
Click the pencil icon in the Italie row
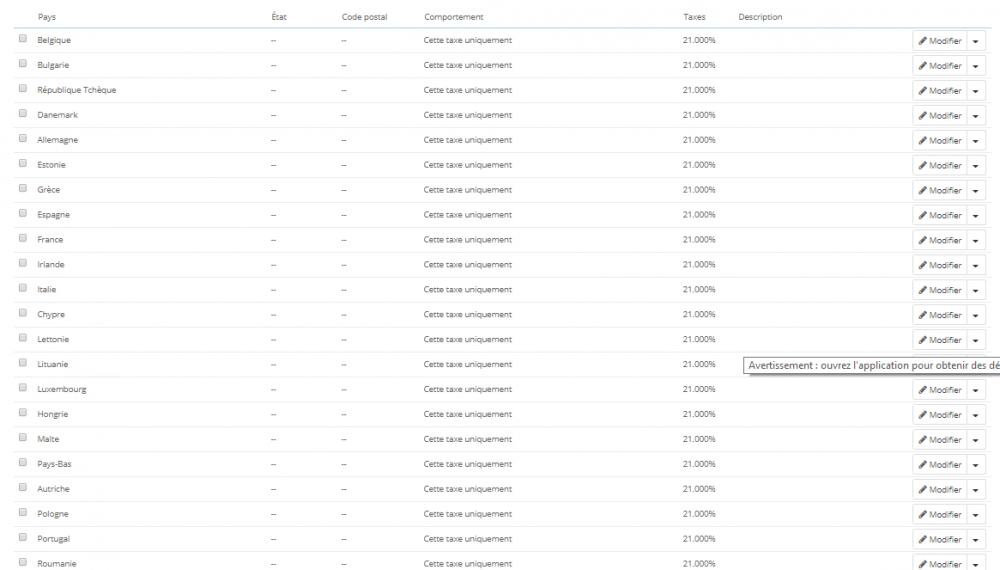[923, 291]
